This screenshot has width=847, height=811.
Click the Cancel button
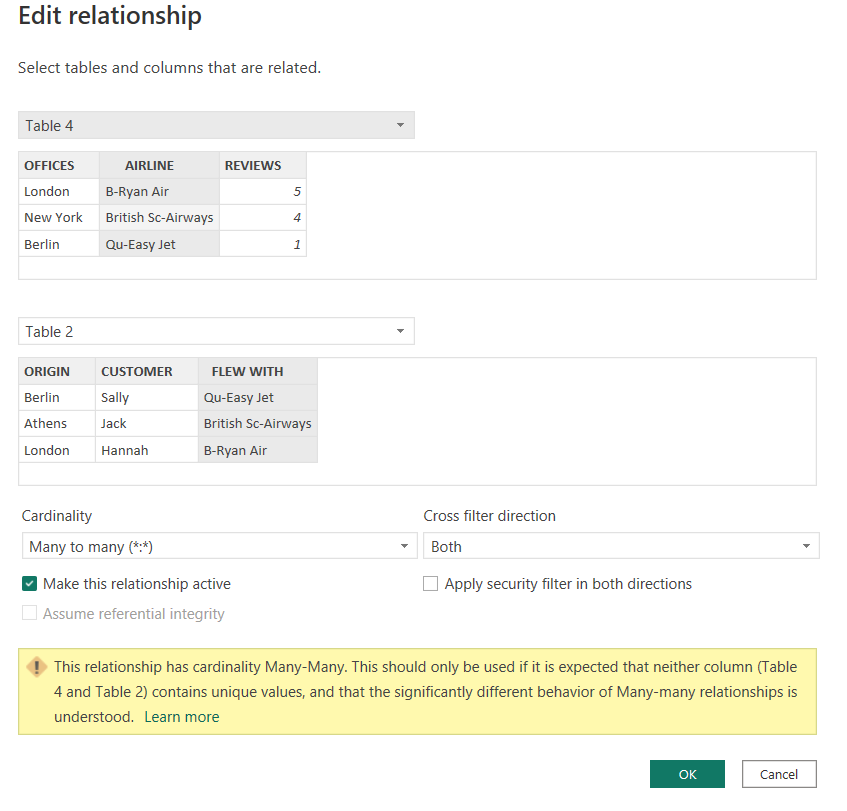click(x=778, y=774)
